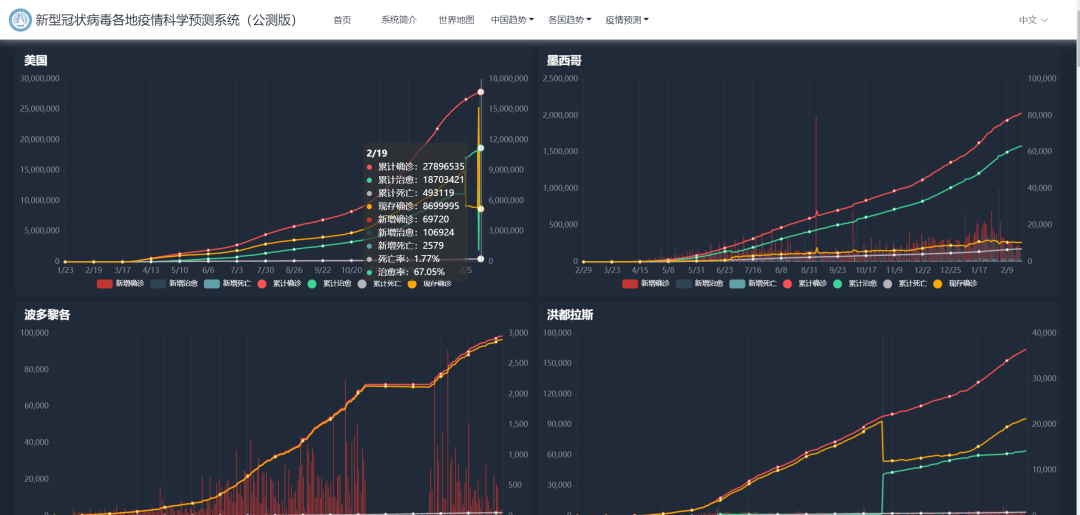Click the 3,000 right-axis label on 波多黎各 chart

point(519,333)
